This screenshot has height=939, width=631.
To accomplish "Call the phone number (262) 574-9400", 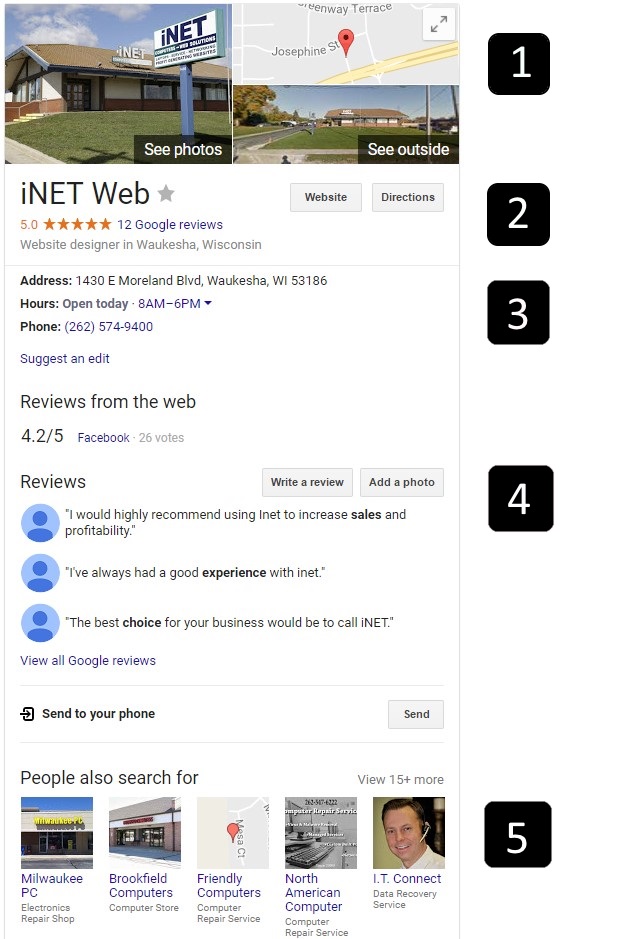I will (108, 326).
